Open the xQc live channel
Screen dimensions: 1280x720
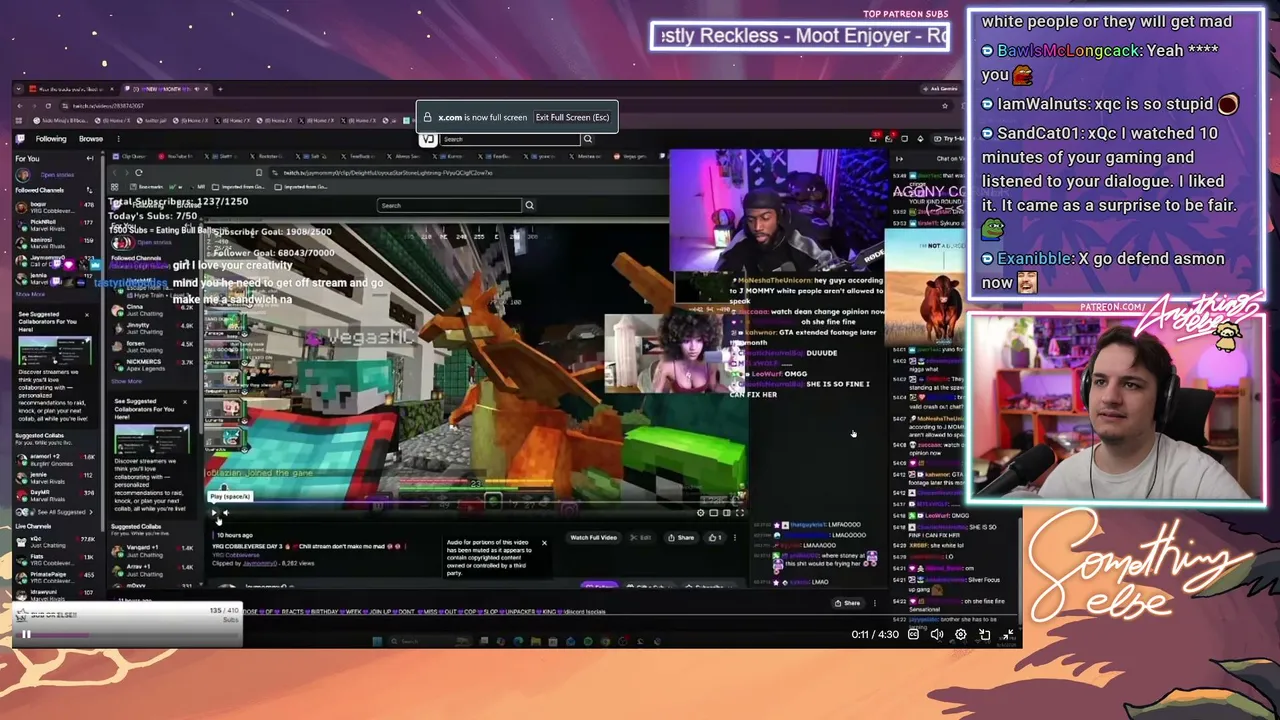55,540
